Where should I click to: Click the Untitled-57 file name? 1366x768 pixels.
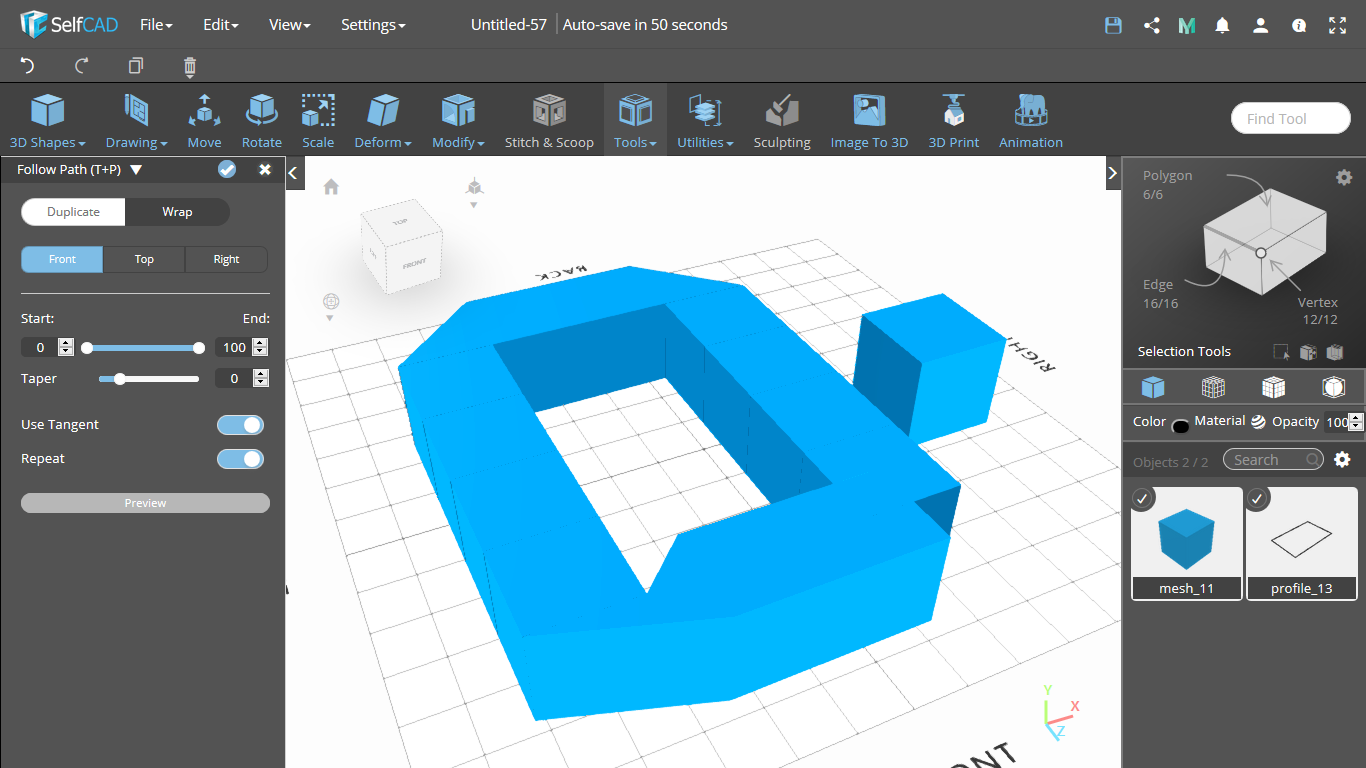coord(509,25)
